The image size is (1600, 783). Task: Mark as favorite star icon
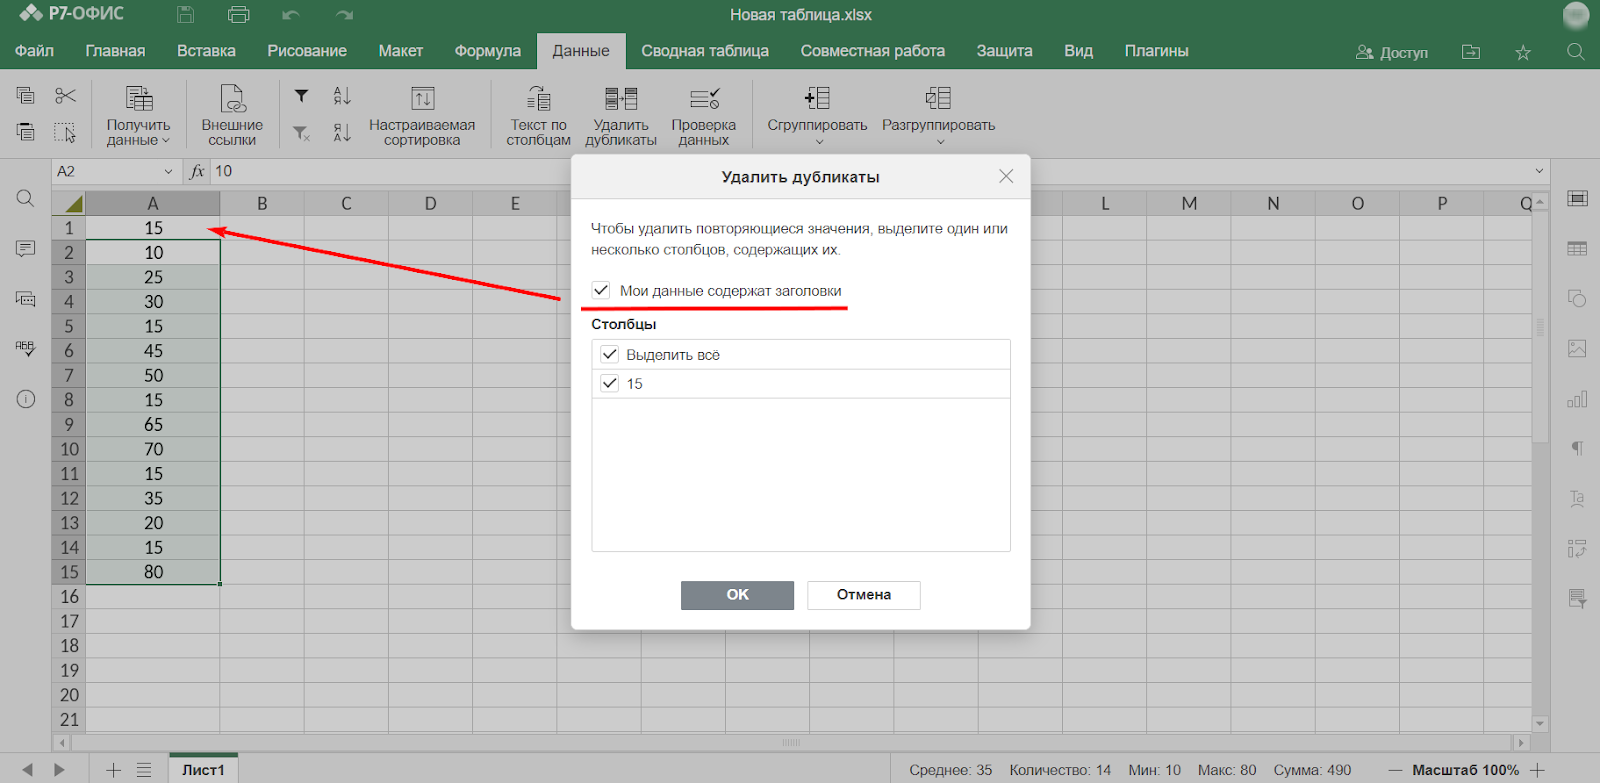(1523, 52)
